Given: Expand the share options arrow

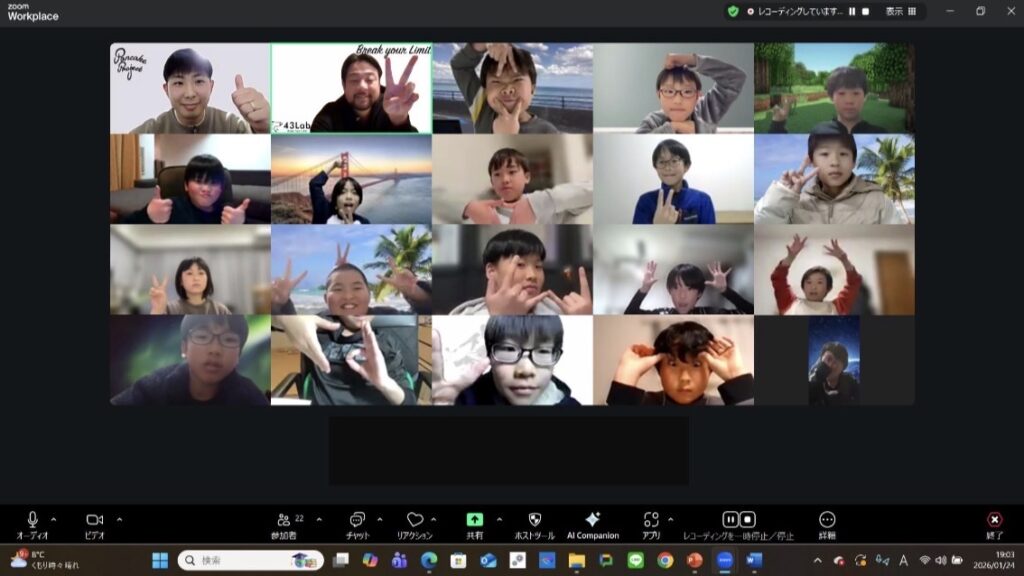Looking at the screenshot, I should click(x=499, y=519).
